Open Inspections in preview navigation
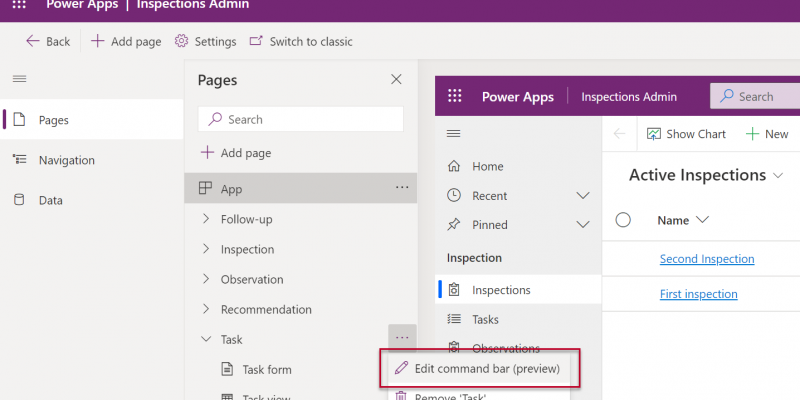 [x=518, y=290]
